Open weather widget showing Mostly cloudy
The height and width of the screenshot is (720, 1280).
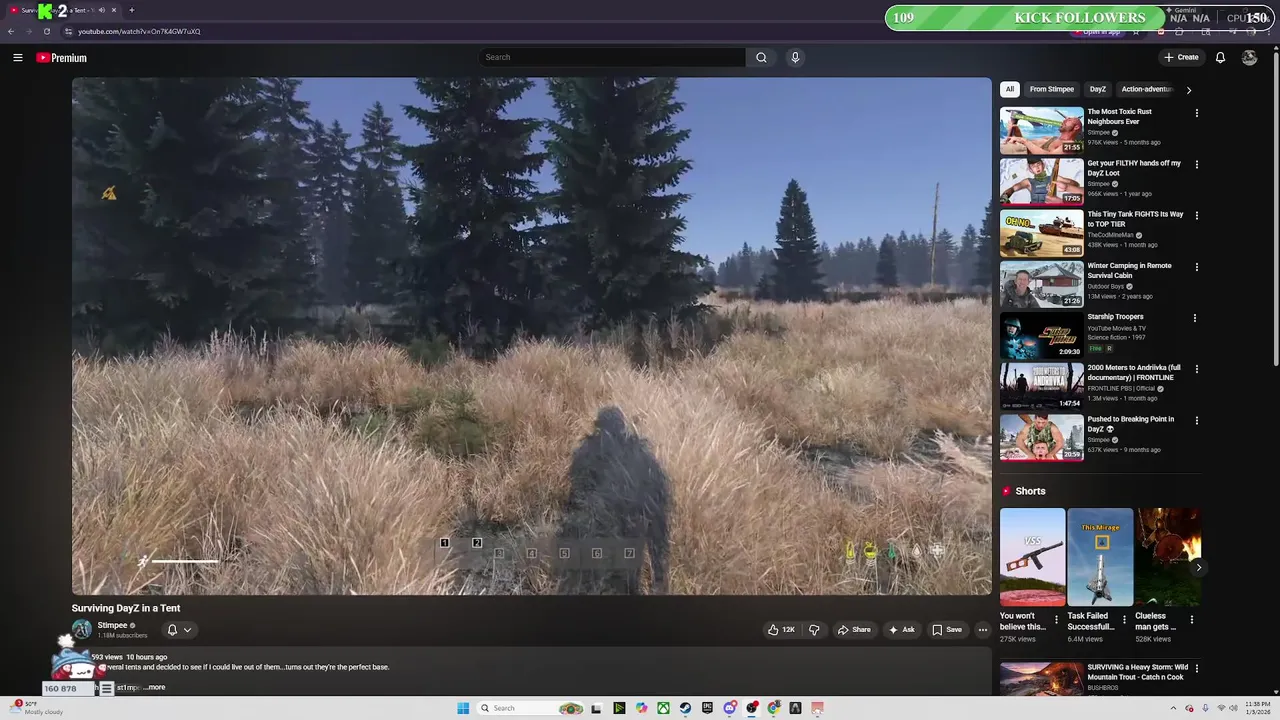tap(36, 708)
